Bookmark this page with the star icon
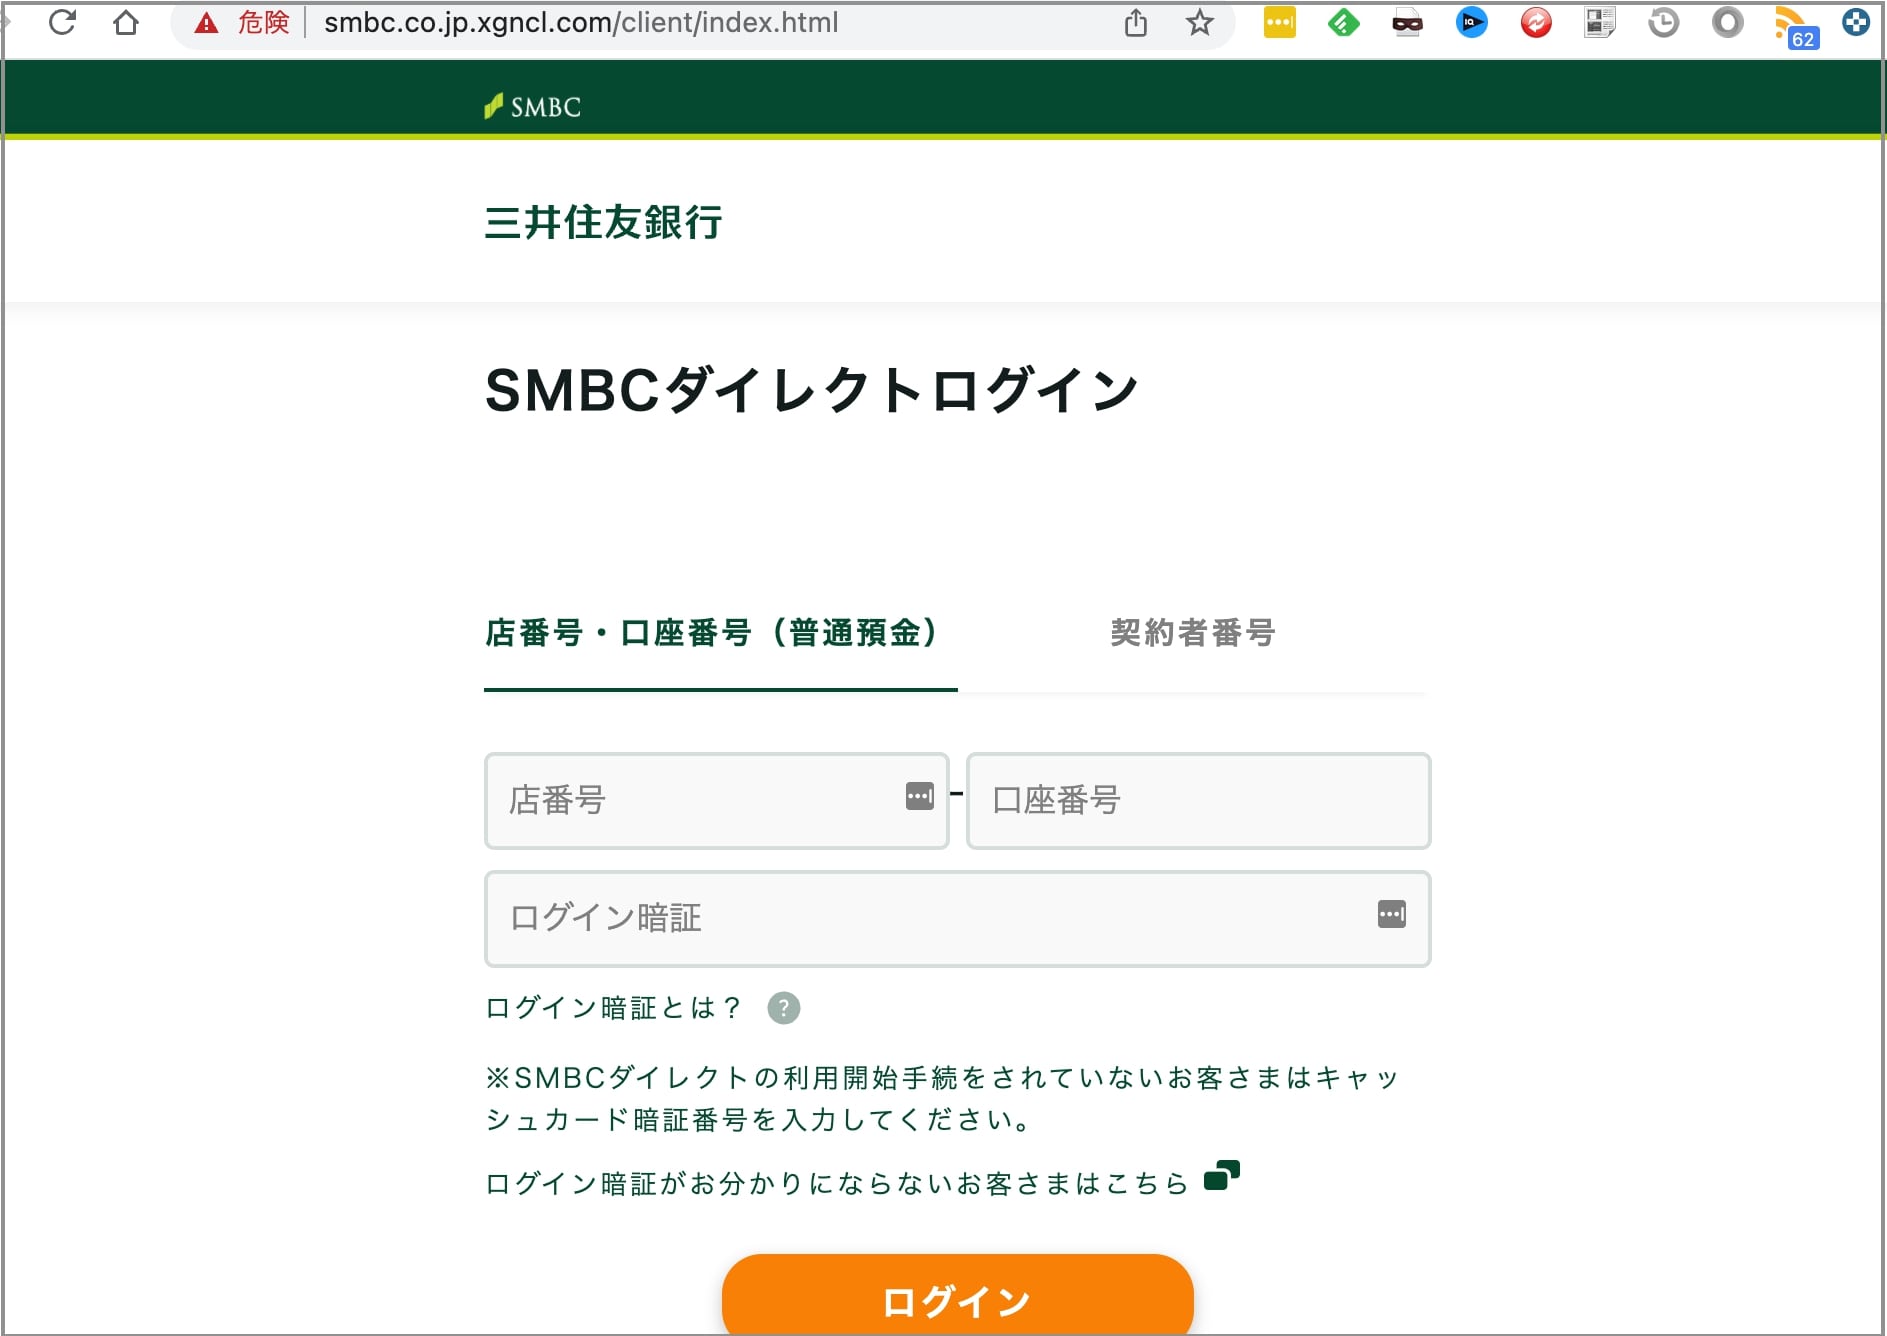 [x=1199, y=22]
